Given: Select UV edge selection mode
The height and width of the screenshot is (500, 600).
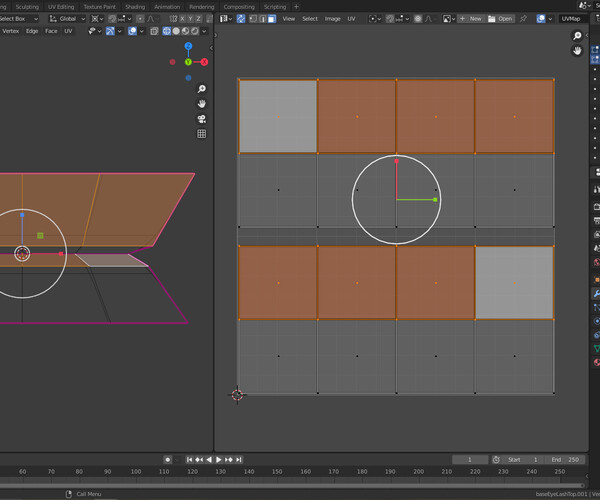Looking at the screenshot, I should click(x=262, y=19).
